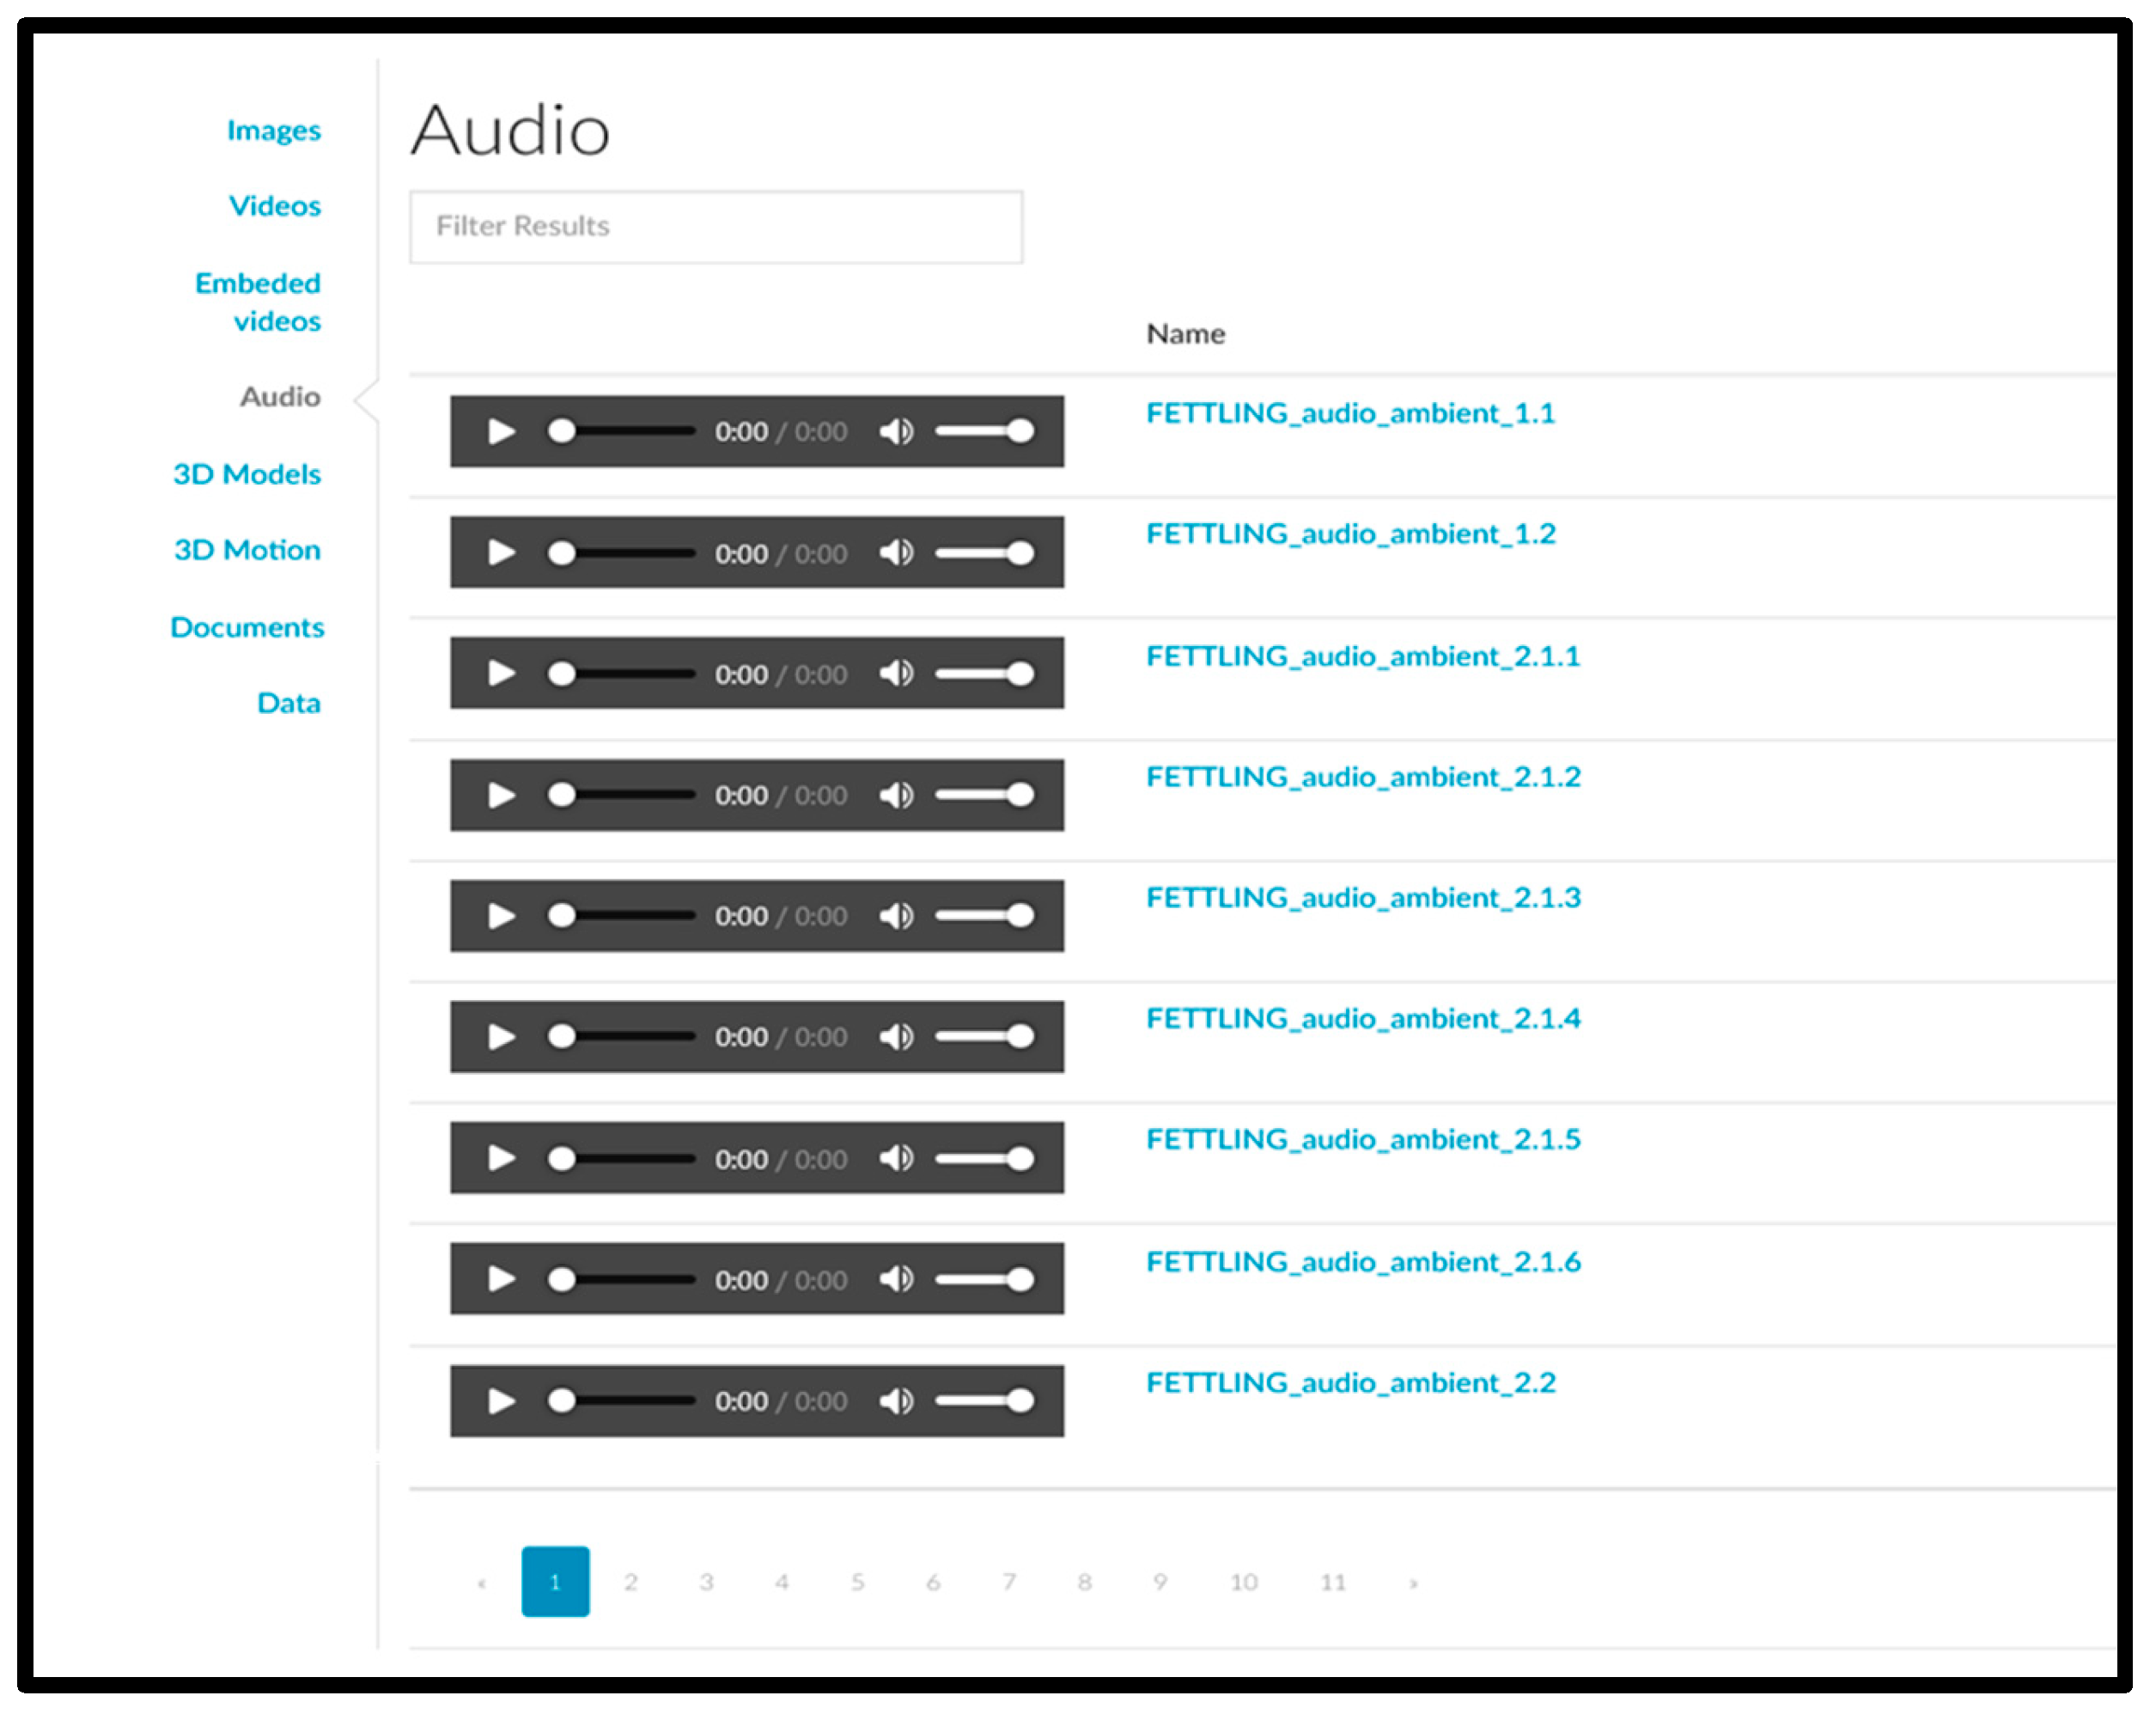Open the FETTLING_audio_ambient_2.1.1 link
Image resolution: width=2156 pixels, height=1720 pixels.
point(1362,656)
